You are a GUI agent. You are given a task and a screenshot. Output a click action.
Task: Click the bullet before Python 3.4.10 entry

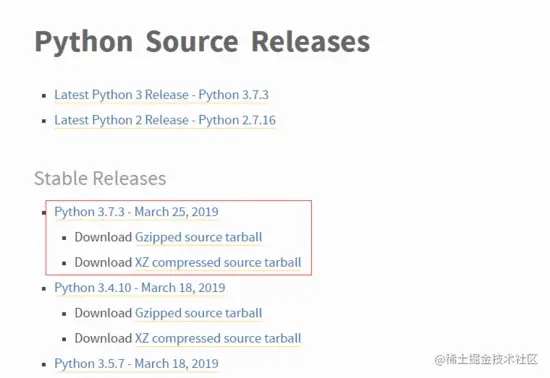[x=44, y=289]
